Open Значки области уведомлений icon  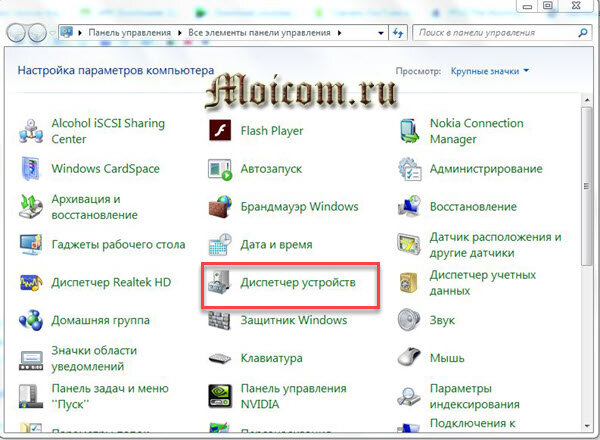point(31,361)
